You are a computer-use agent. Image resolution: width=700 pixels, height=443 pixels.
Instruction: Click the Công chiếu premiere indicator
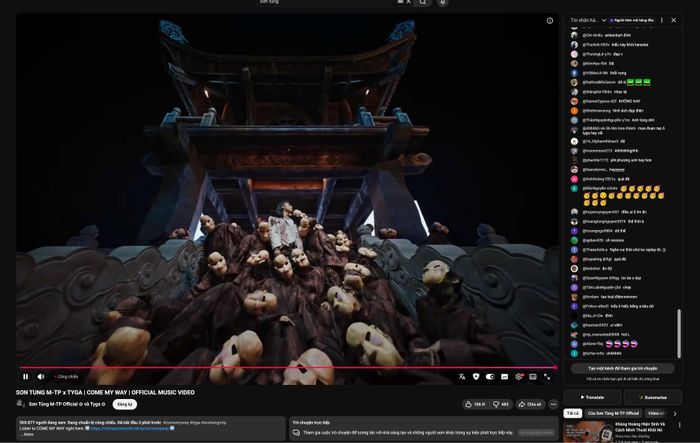(66, 376)
